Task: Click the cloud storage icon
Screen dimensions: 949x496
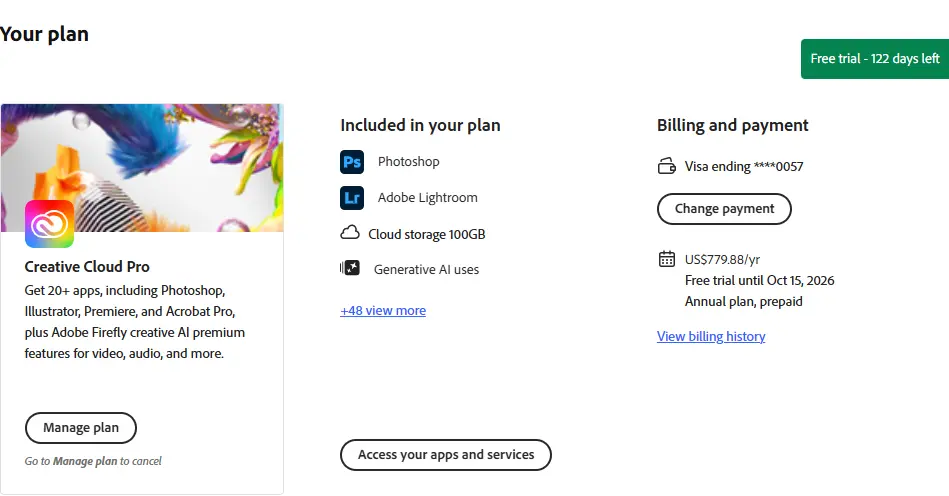Action: point(350,233)
